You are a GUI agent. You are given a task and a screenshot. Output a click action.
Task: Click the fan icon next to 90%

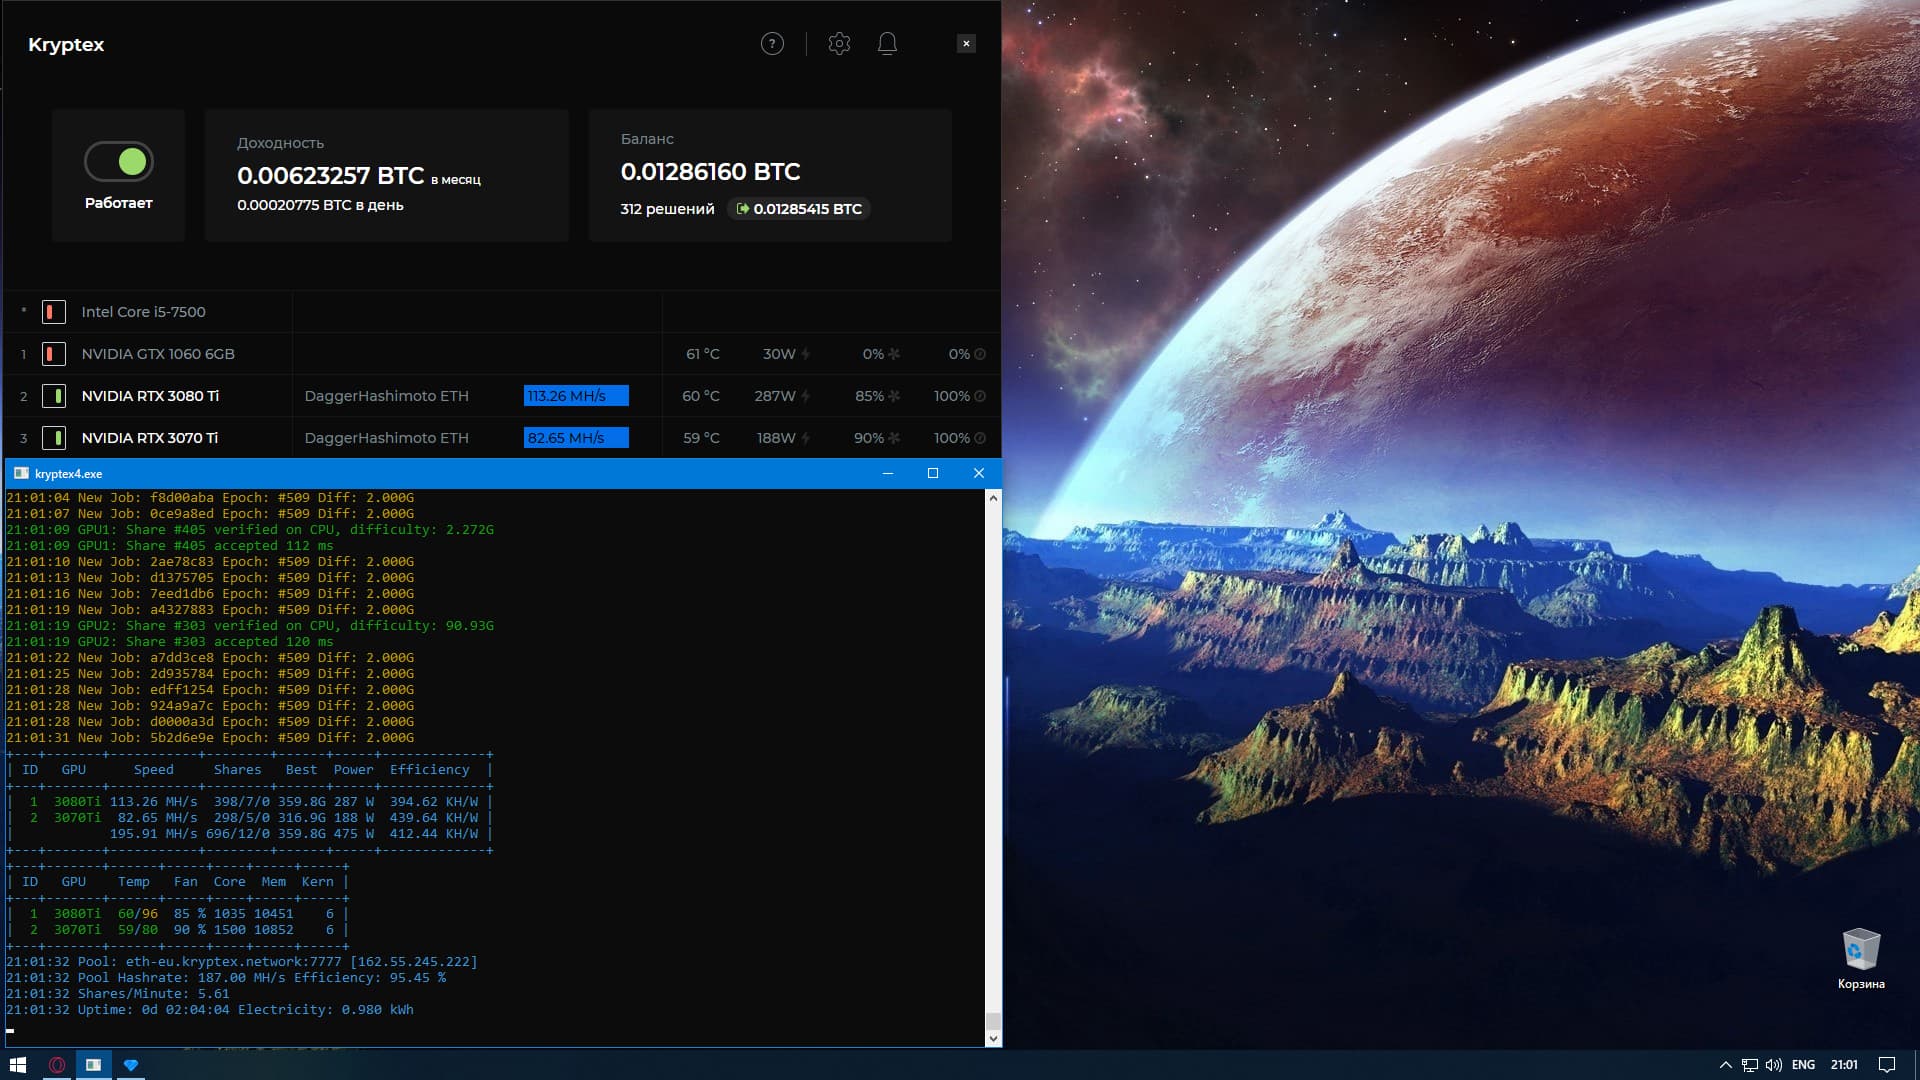[894, 438]
